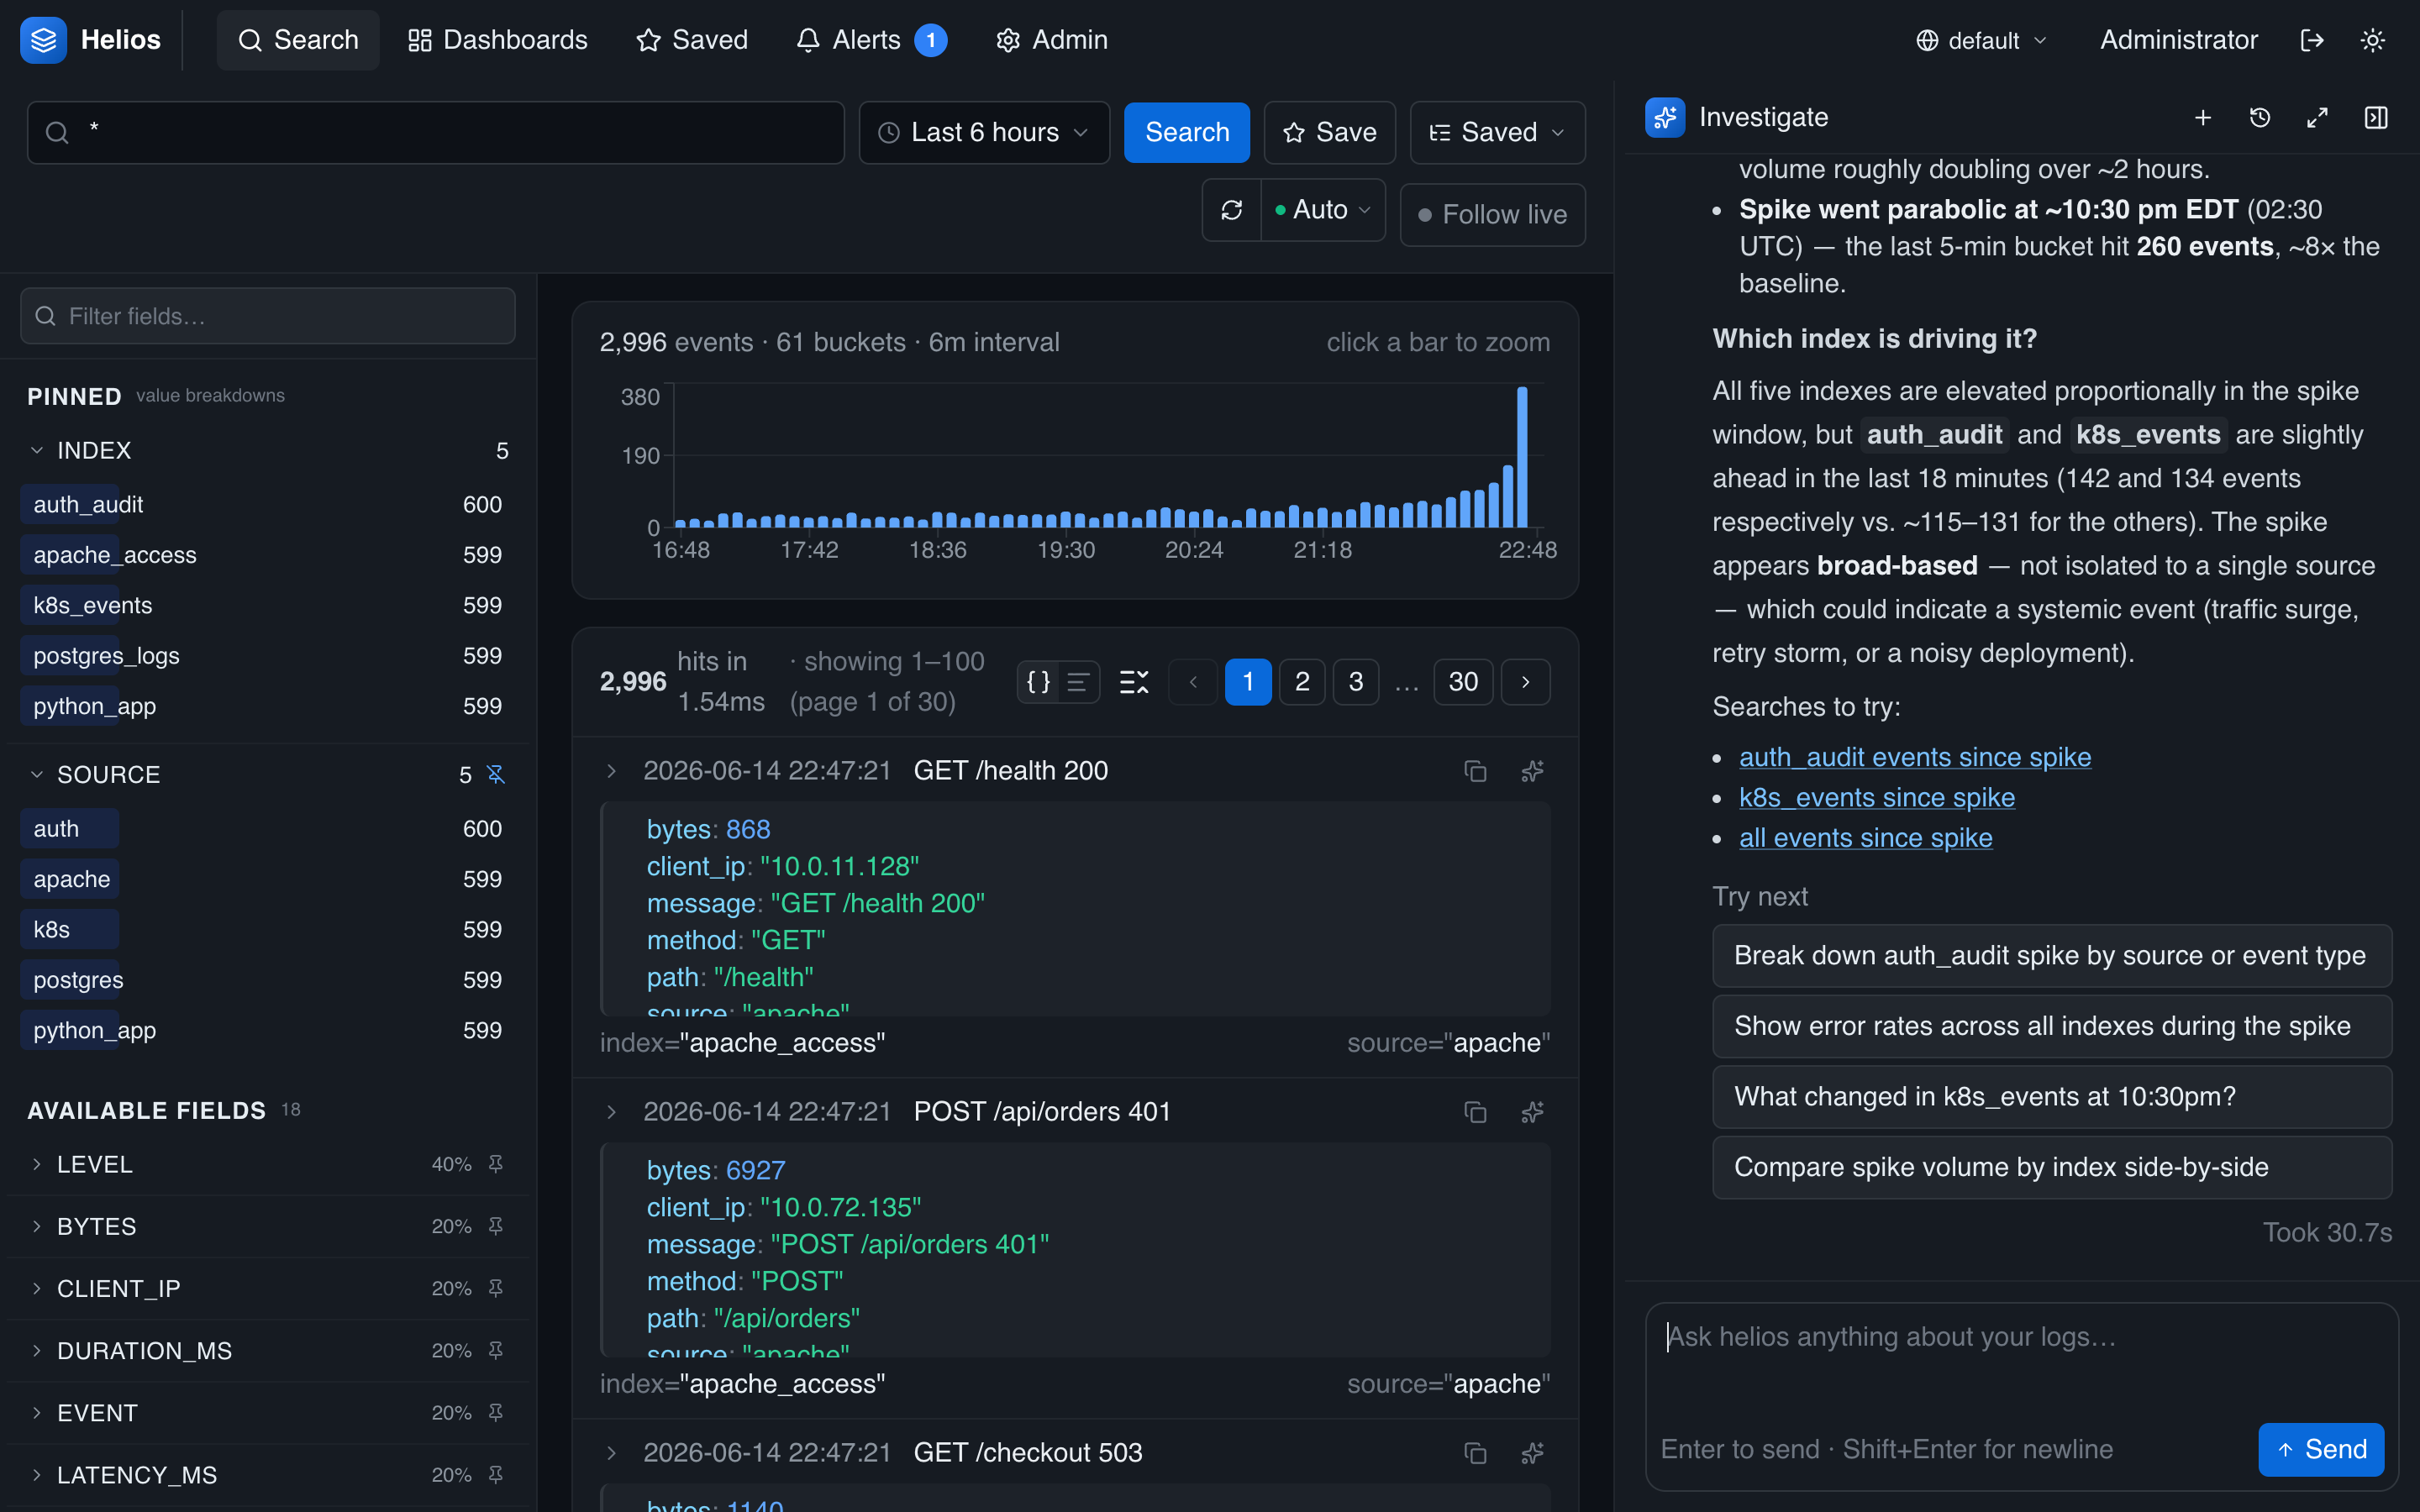Switch to the list lines view
The width and height of the screenshot is (2420, 1512).
1078,682
